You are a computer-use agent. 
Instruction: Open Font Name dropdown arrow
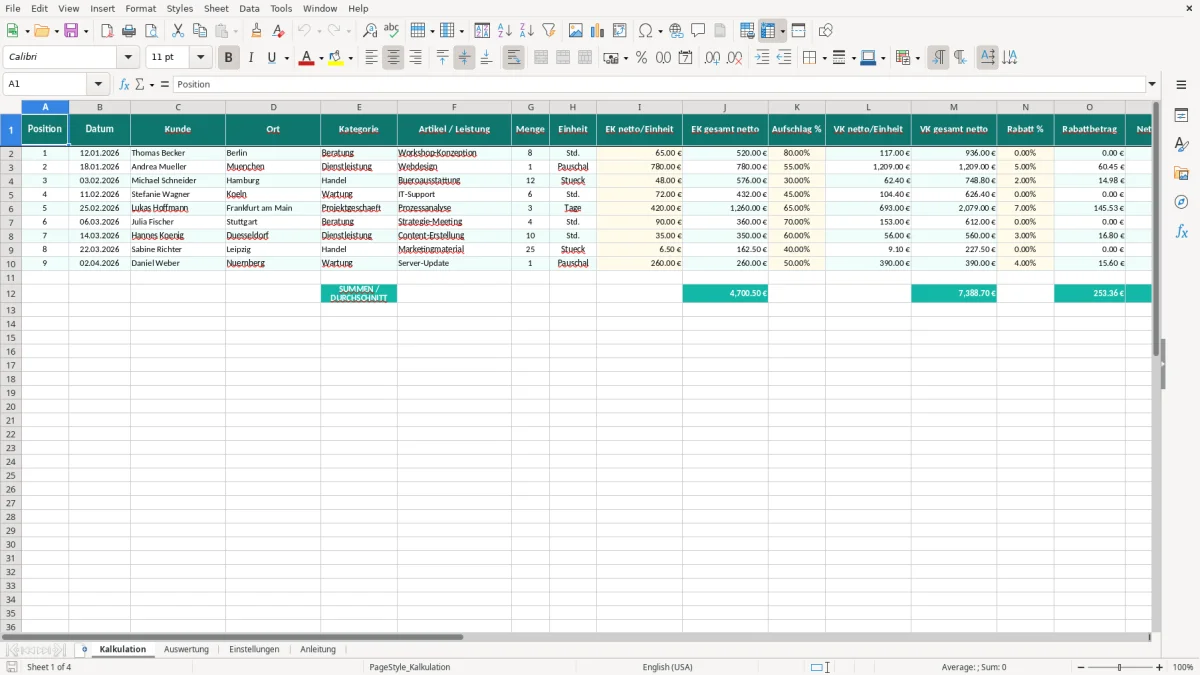coord(128,58)
